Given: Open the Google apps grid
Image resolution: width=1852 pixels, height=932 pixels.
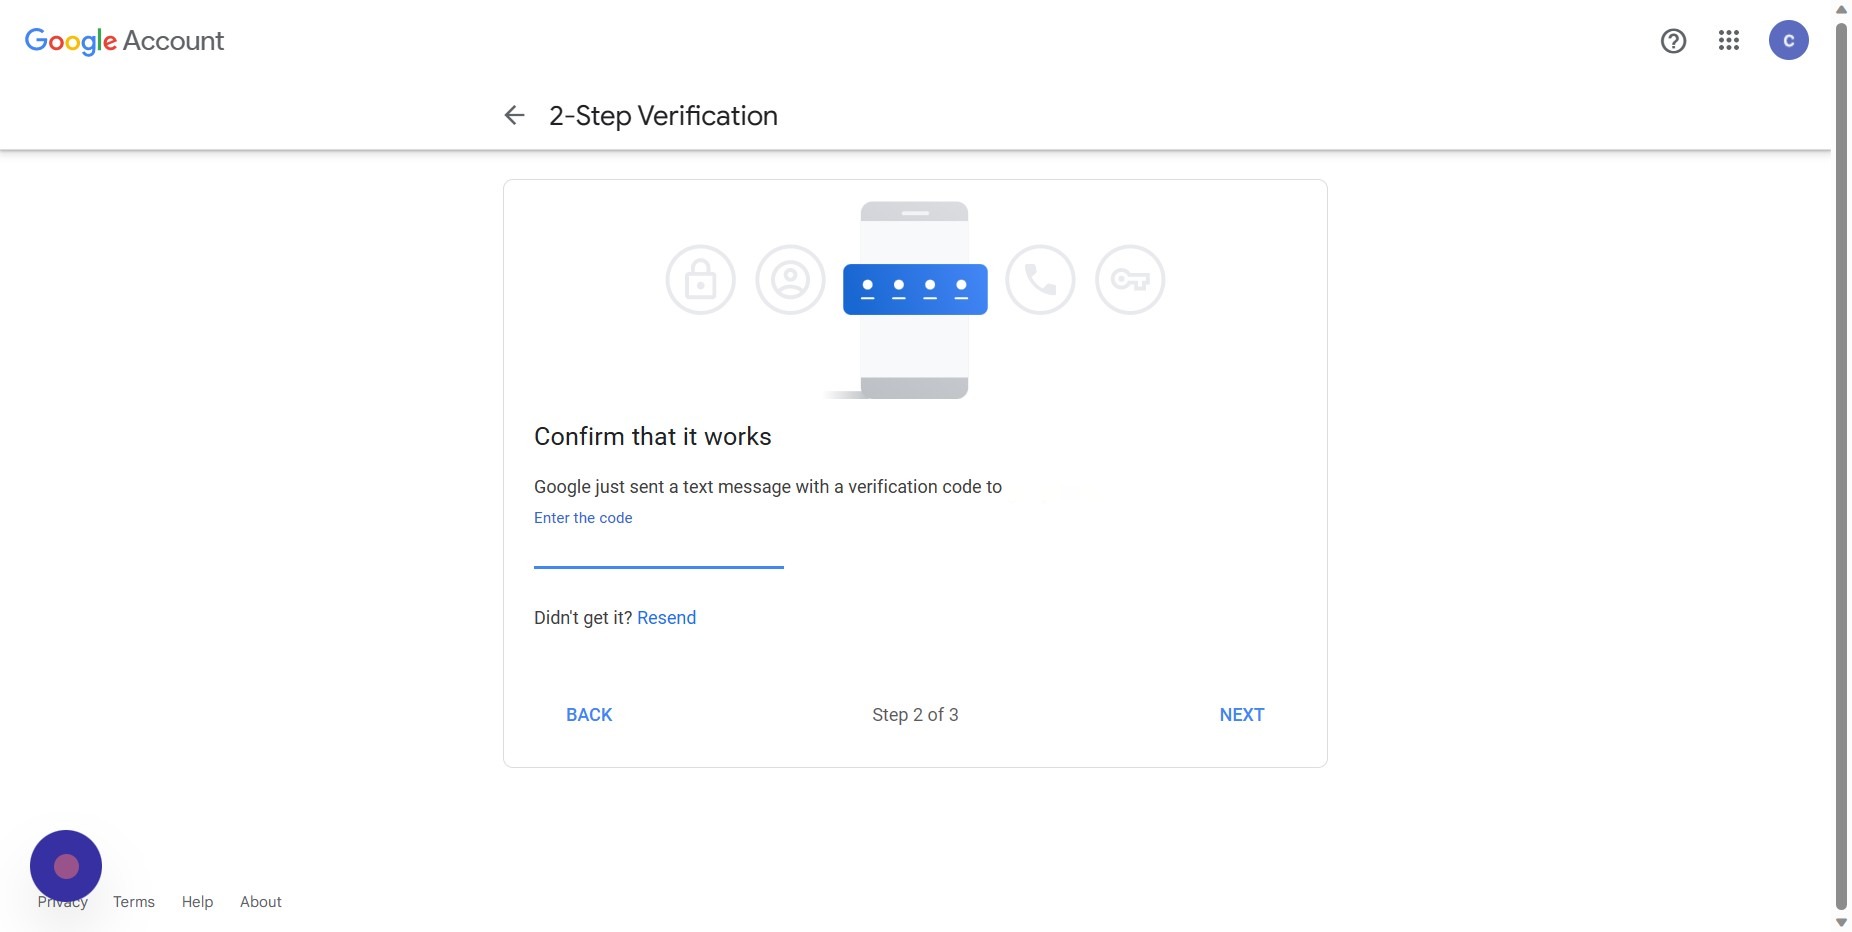Looking at the screenshot, I should click(1729, 41).
